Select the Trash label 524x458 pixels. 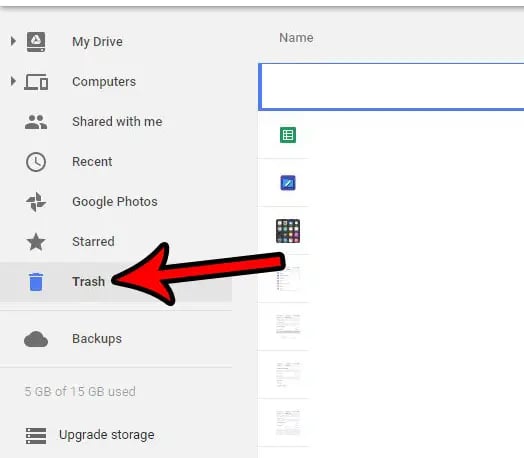point(89,282)
